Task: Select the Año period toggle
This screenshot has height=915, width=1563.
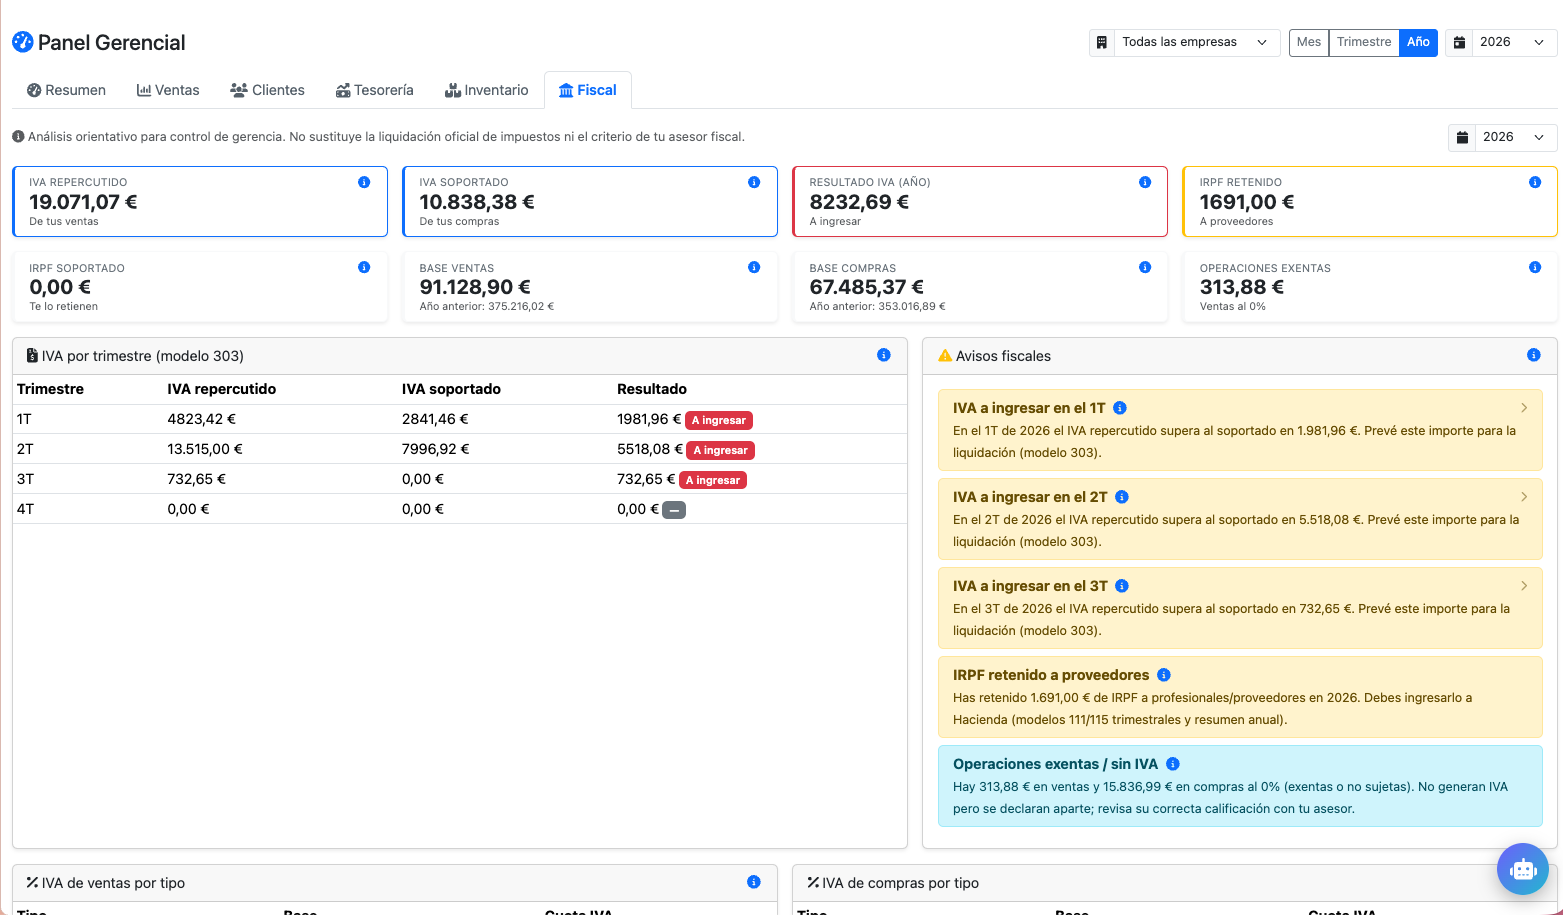Action: [x=1418, y=42]
